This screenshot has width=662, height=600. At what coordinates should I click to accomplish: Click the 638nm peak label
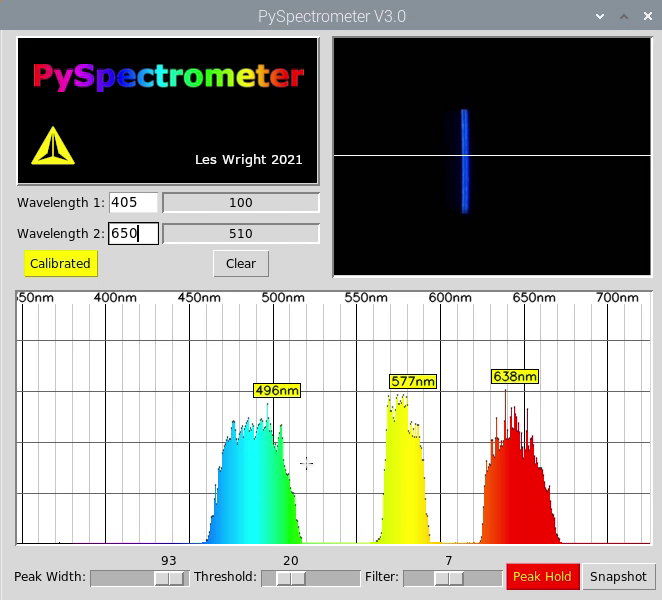click(515, 376)
